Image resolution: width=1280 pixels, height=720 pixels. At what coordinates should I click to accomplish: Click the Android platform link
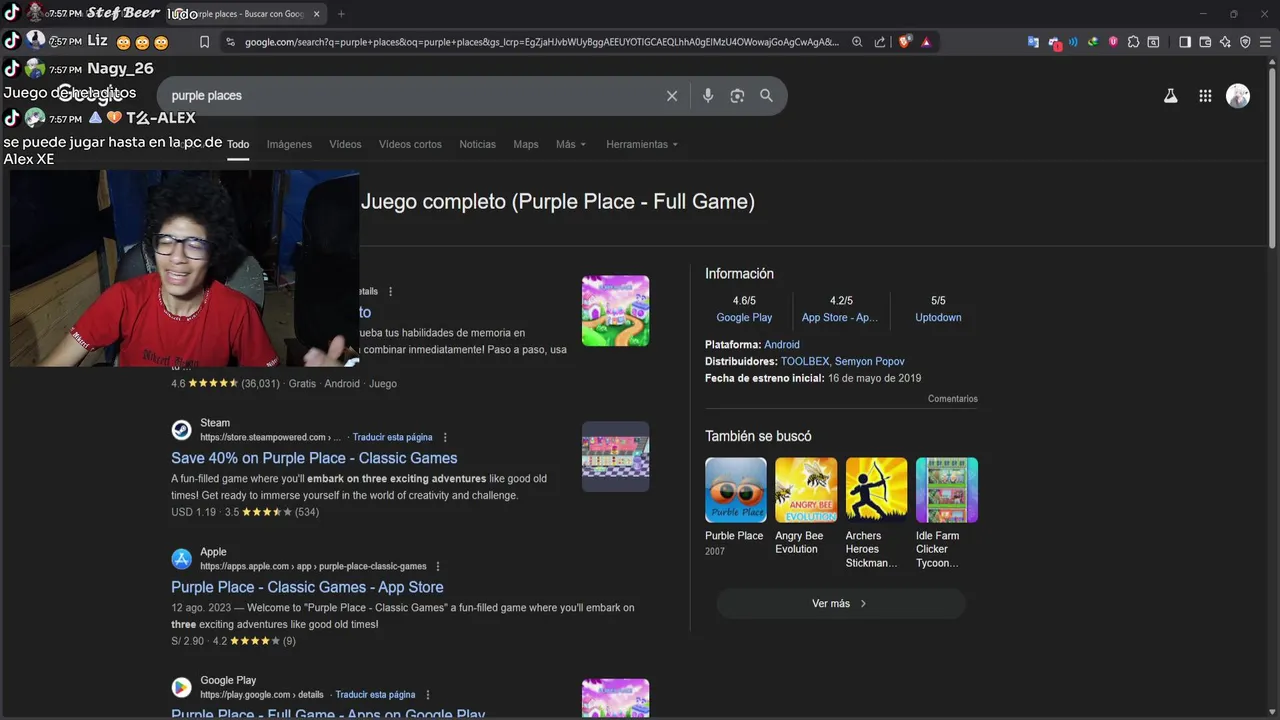click(x=782, y=344)
